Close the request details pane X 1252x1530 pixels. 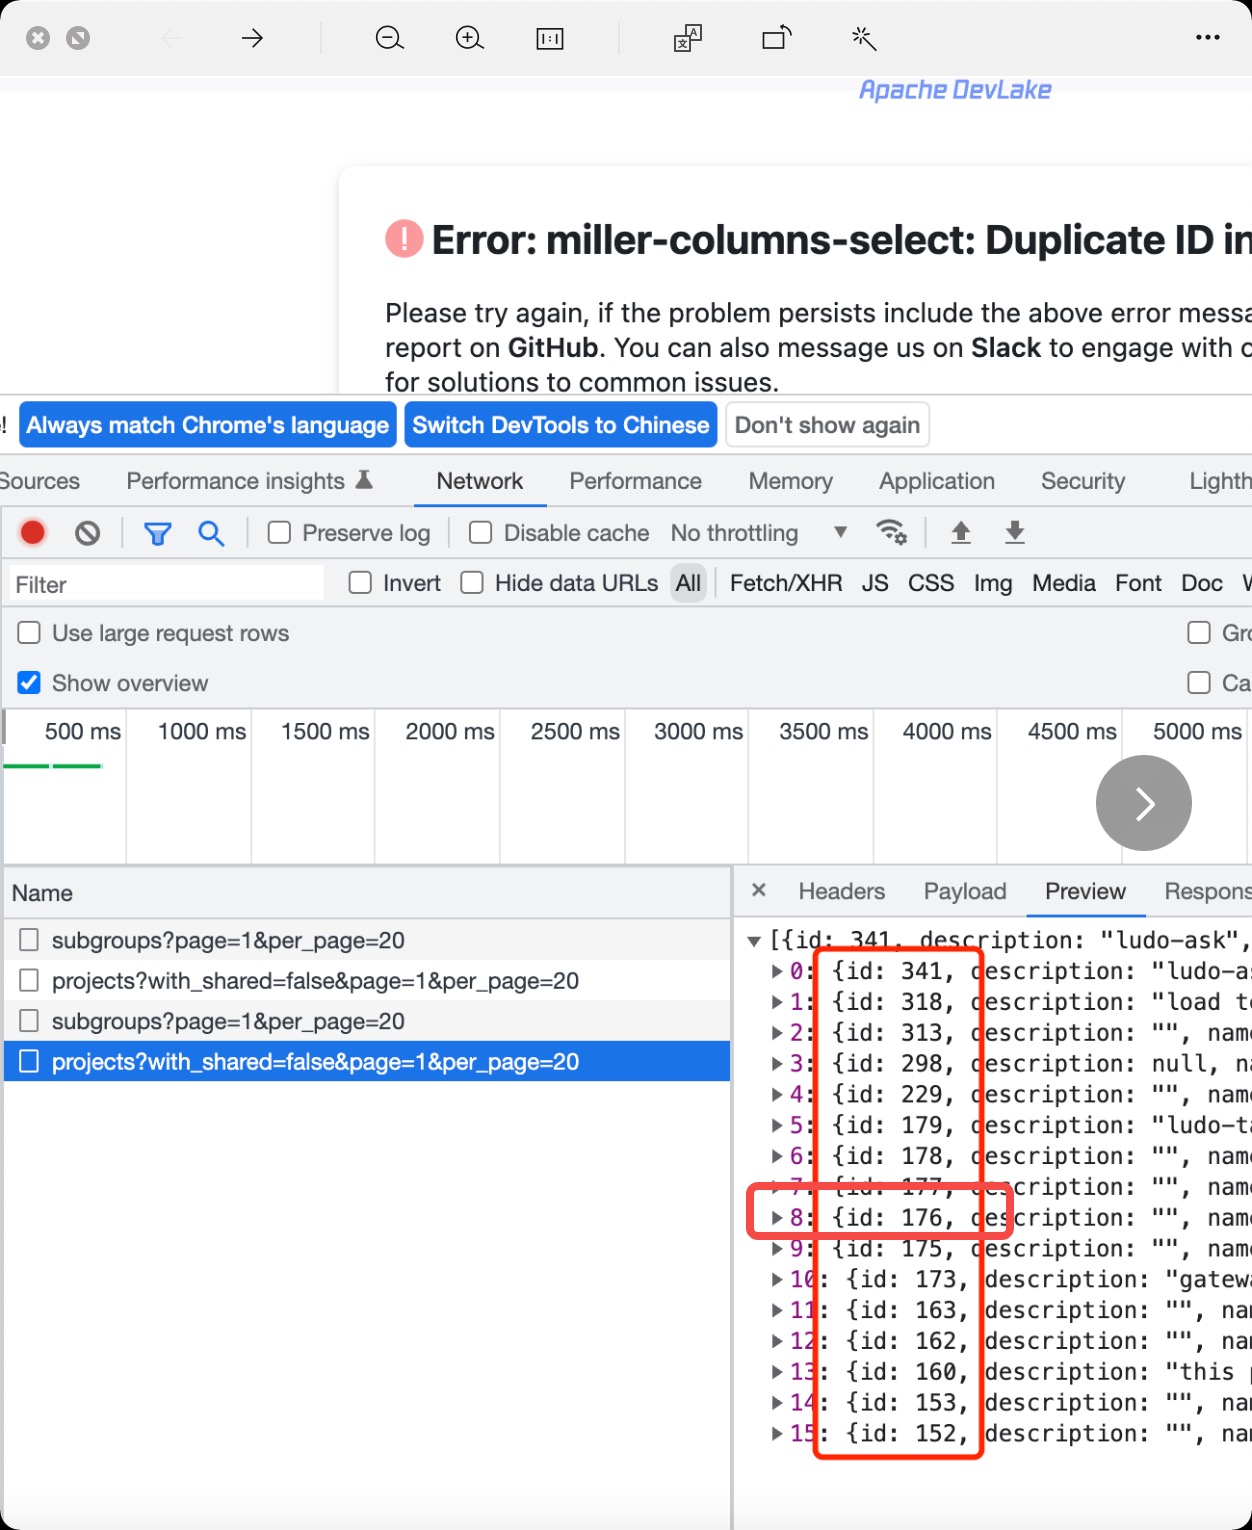pos(759,890)
